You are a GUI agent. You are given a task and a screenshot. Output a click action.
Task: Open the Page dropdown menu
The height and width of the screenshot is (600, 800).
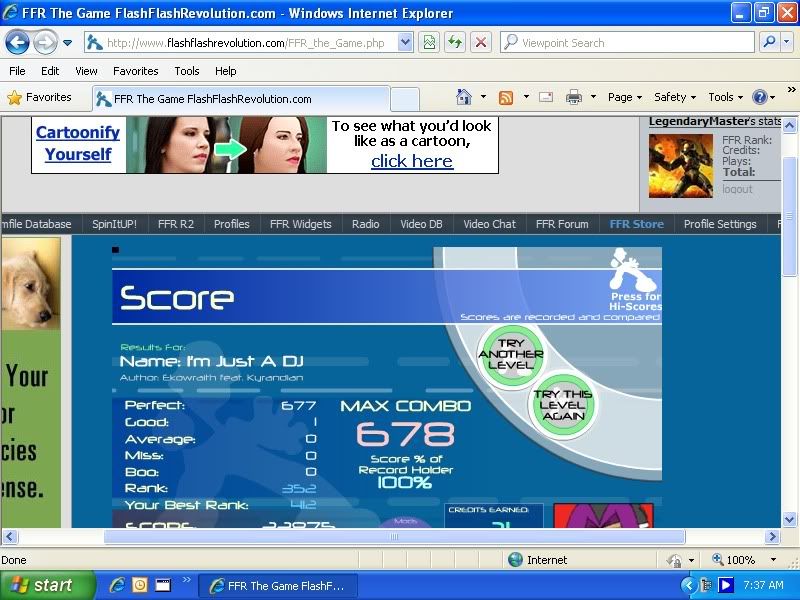click(625, 97)
